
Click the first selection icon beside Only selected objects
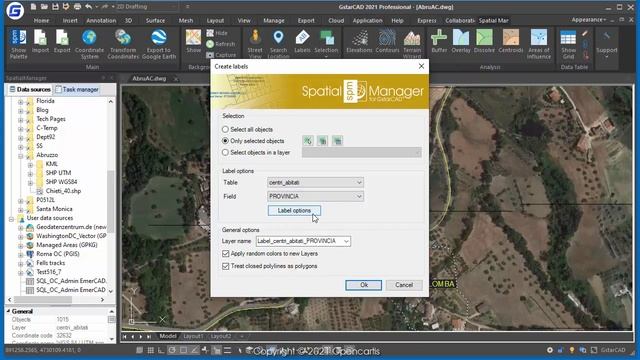308,141
